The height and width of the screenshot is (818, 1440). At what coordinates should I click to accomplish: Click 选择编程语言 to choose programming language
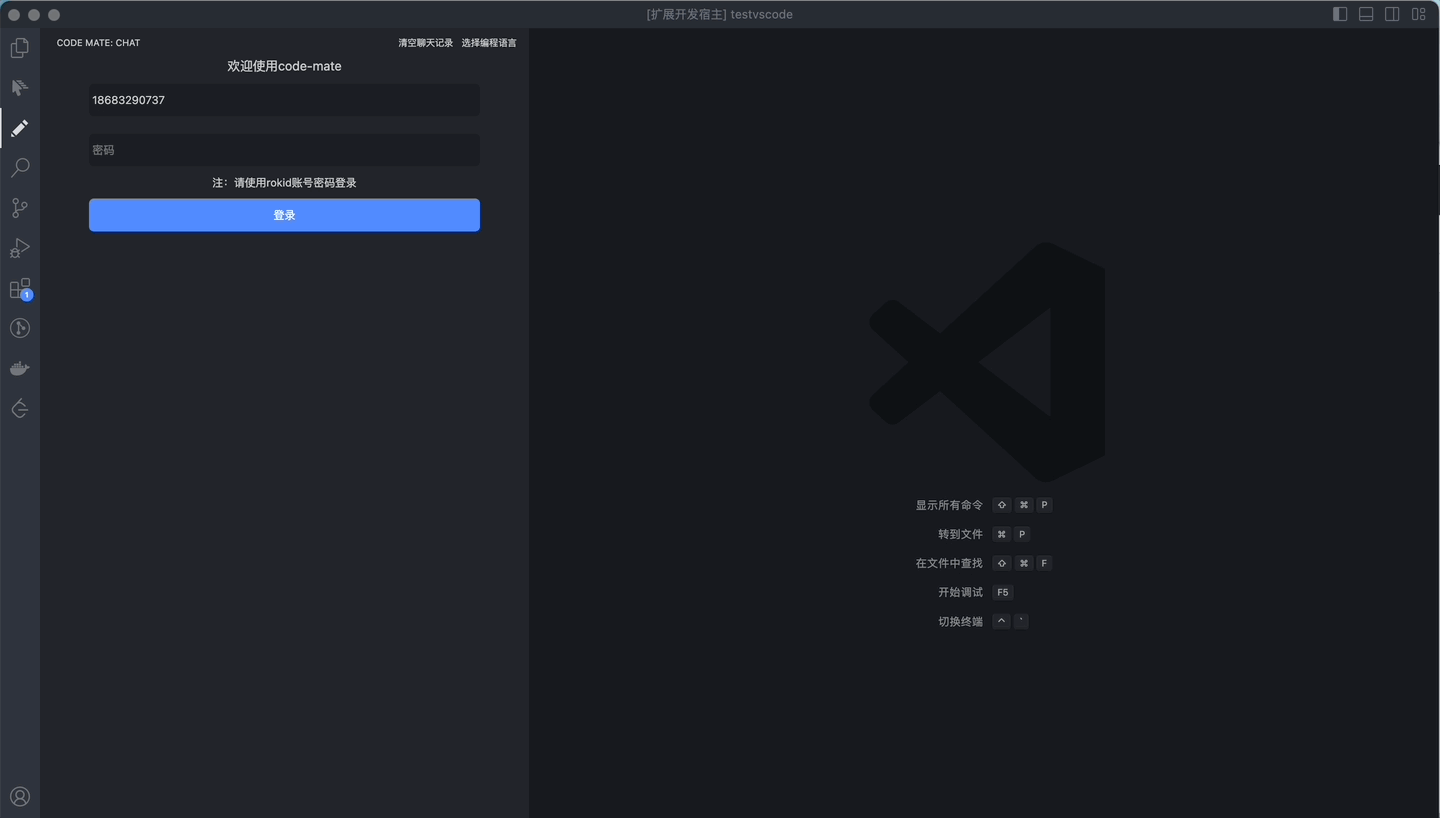(x=489, y=43)
